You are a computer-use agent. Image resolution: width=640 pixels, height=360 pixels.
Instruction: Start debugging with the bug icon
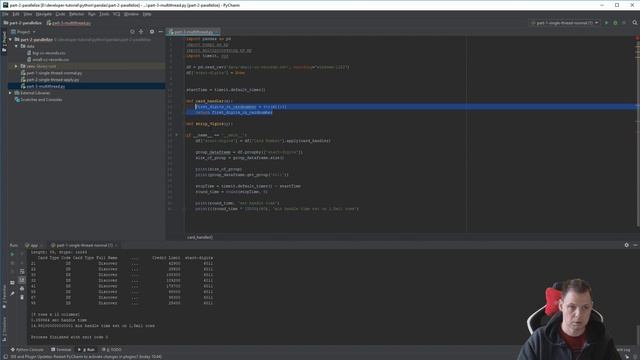pyautogui.click(x=615, y=23)
